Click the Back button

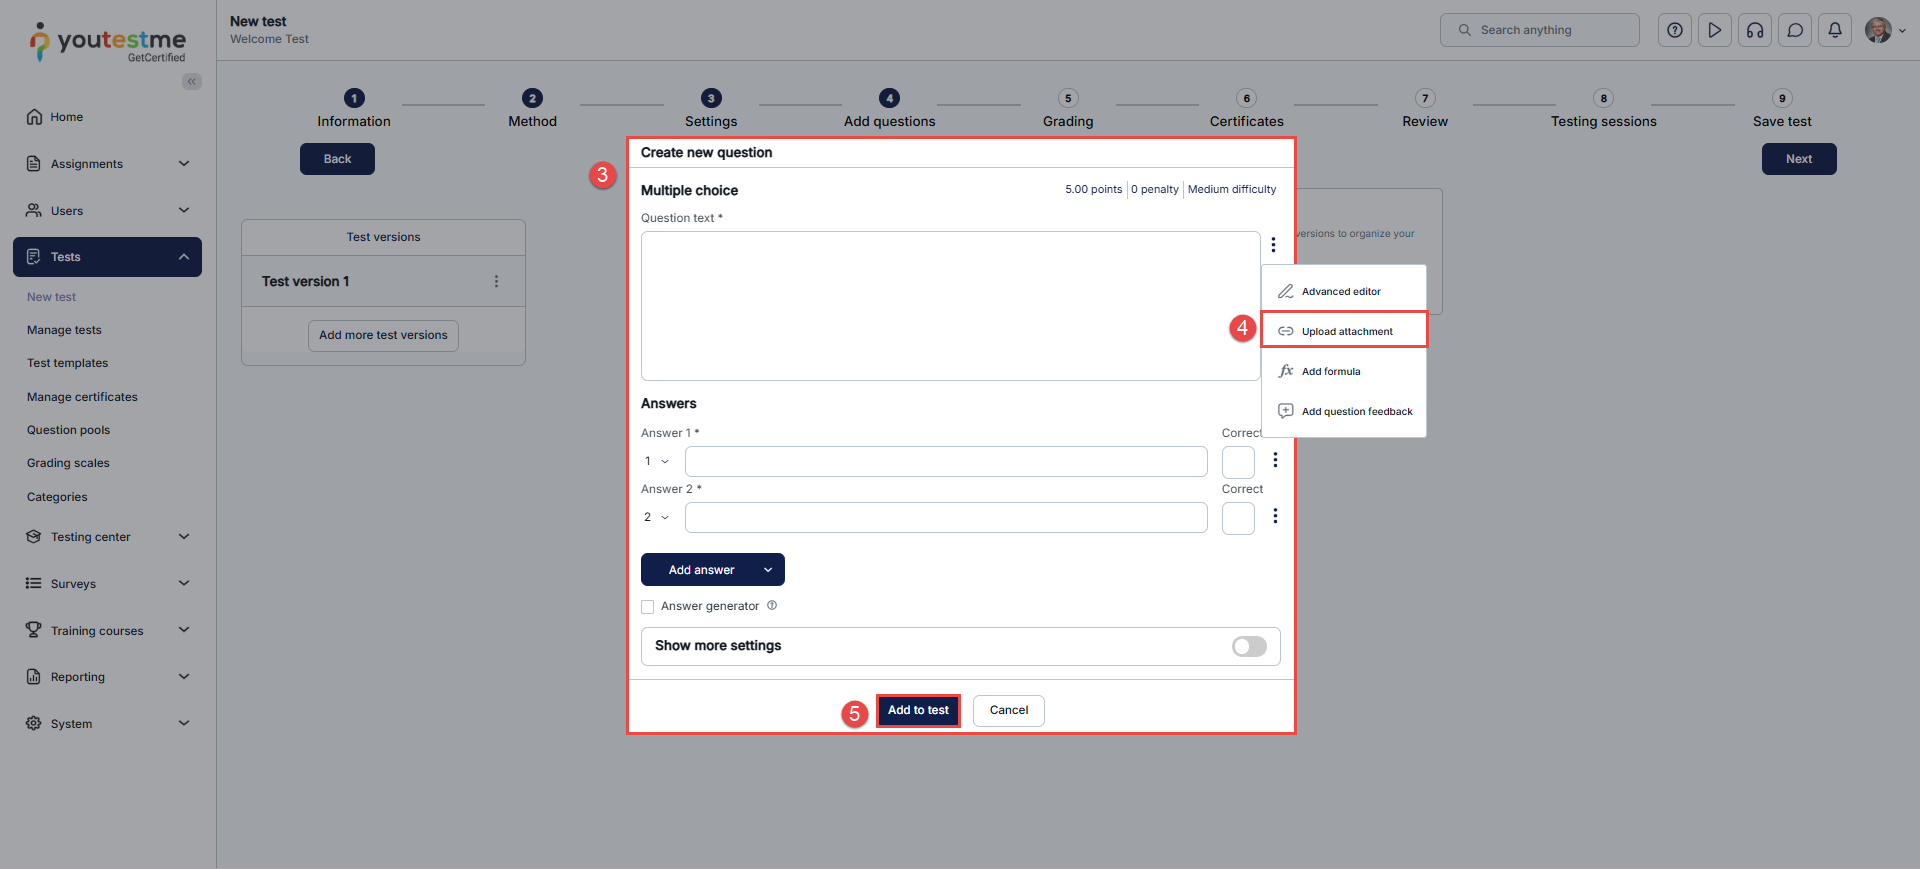click(337, 159)
